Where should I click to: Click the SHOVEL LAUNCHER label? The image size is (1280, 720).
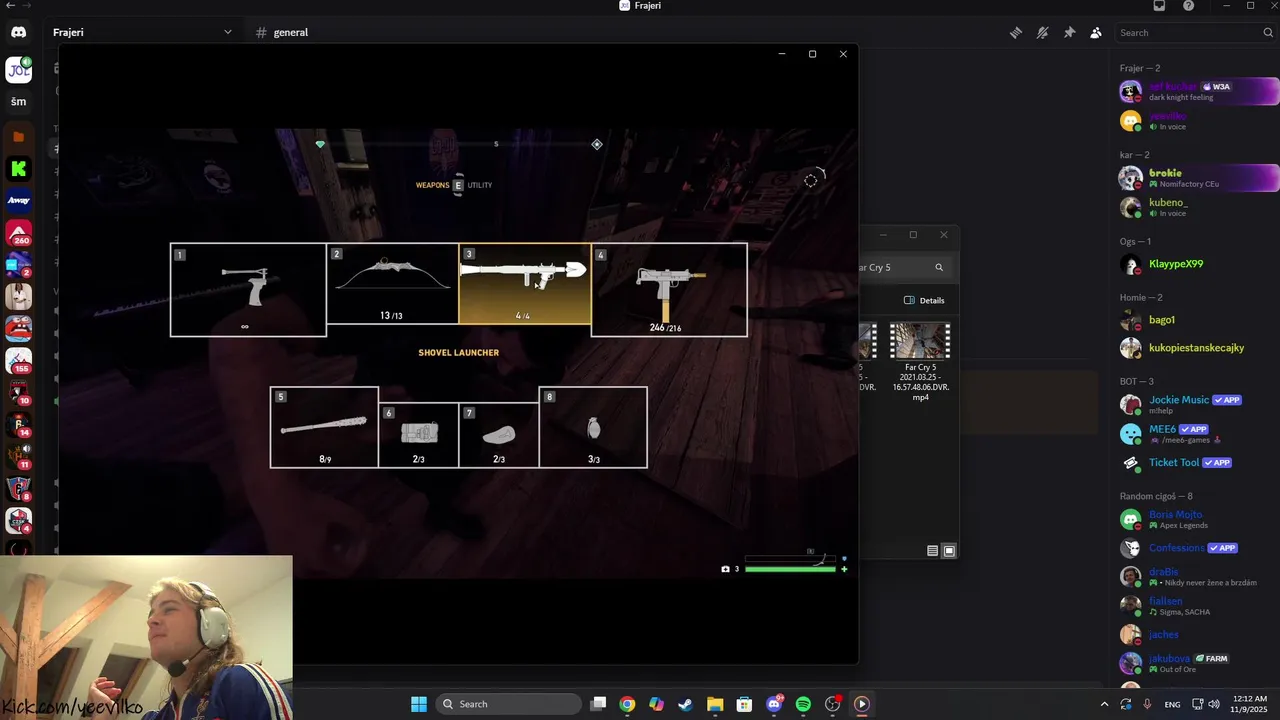coord(458,353)
